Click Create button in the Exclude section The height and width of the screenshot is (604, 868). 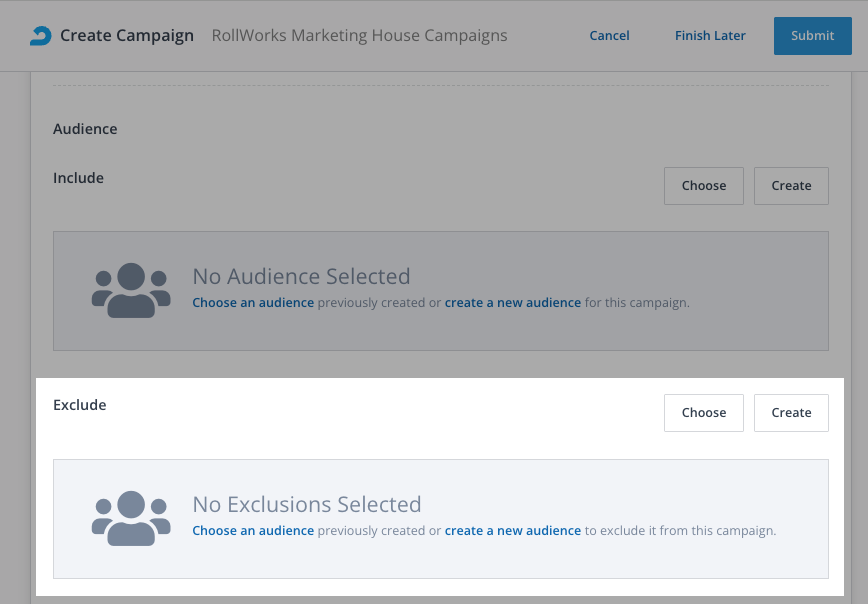coord(791,413)
